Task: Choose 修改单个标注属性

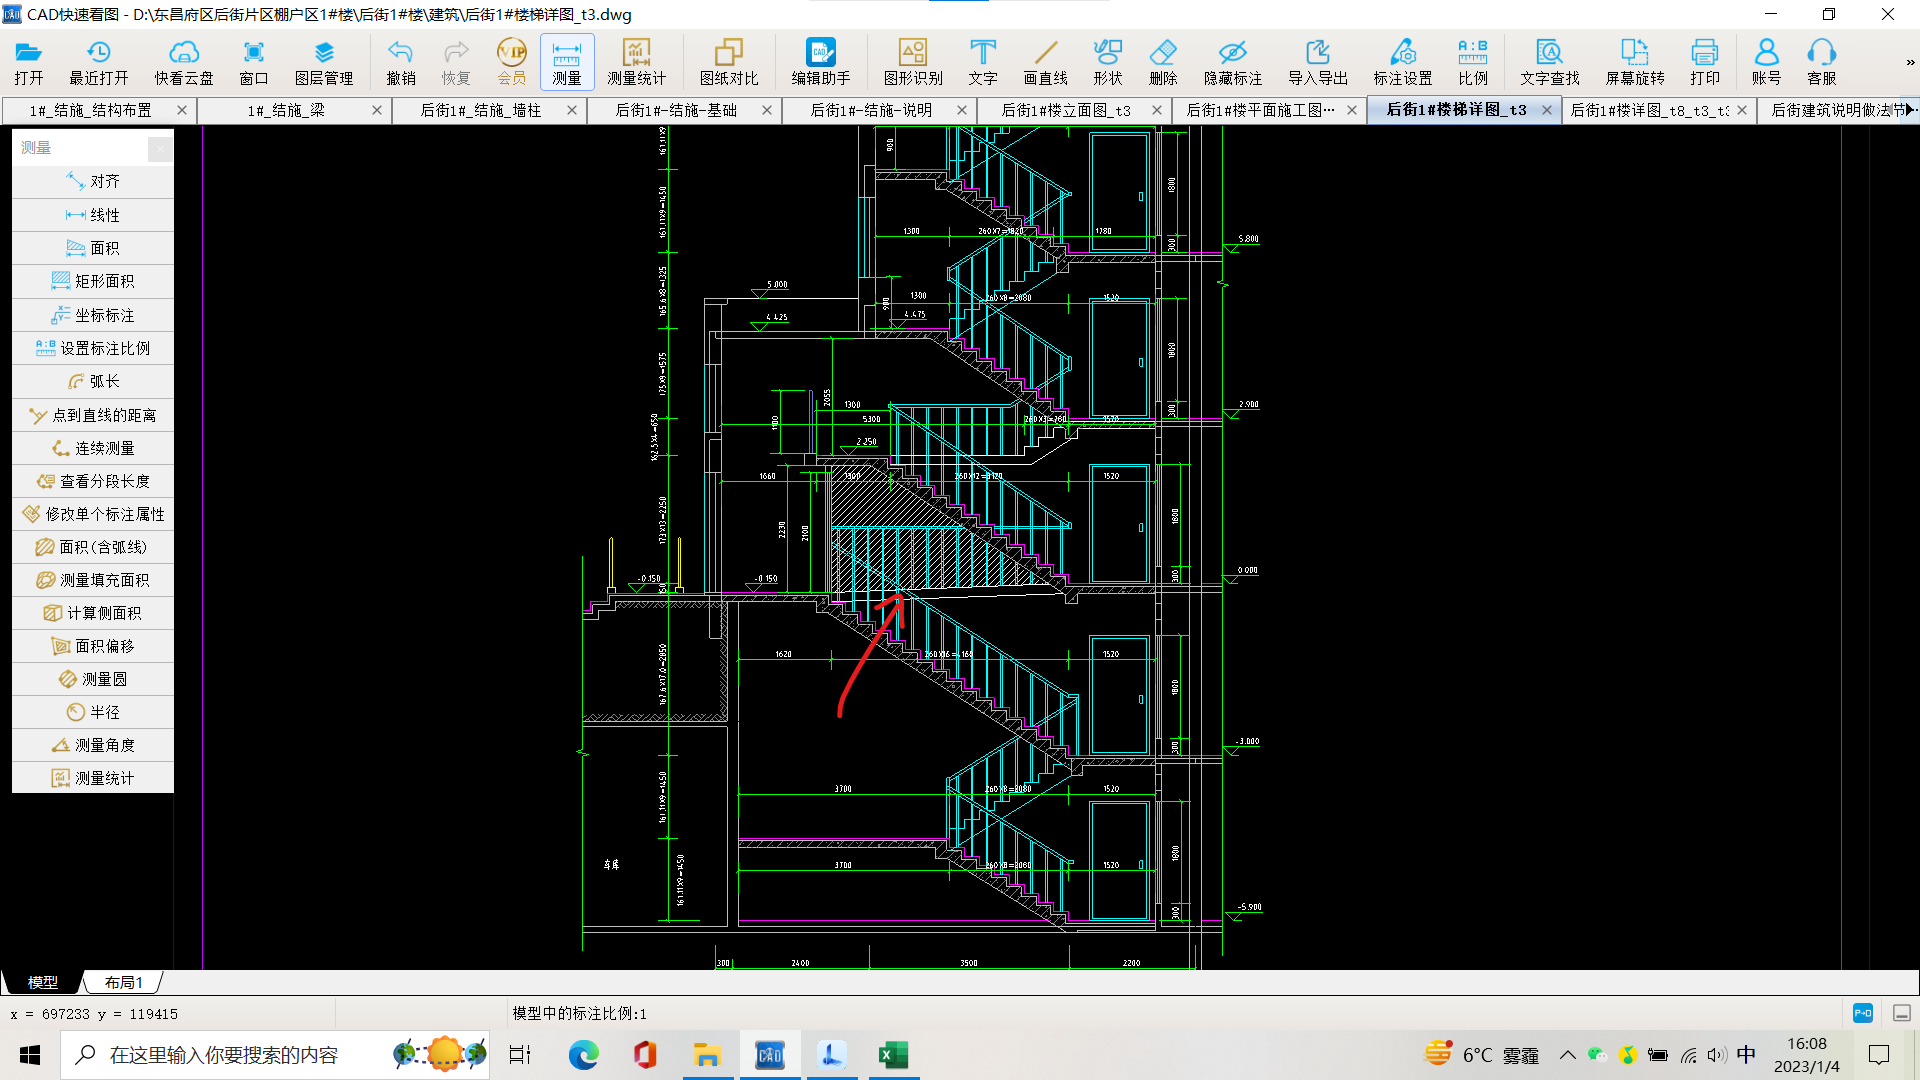Action: point(93,514)
